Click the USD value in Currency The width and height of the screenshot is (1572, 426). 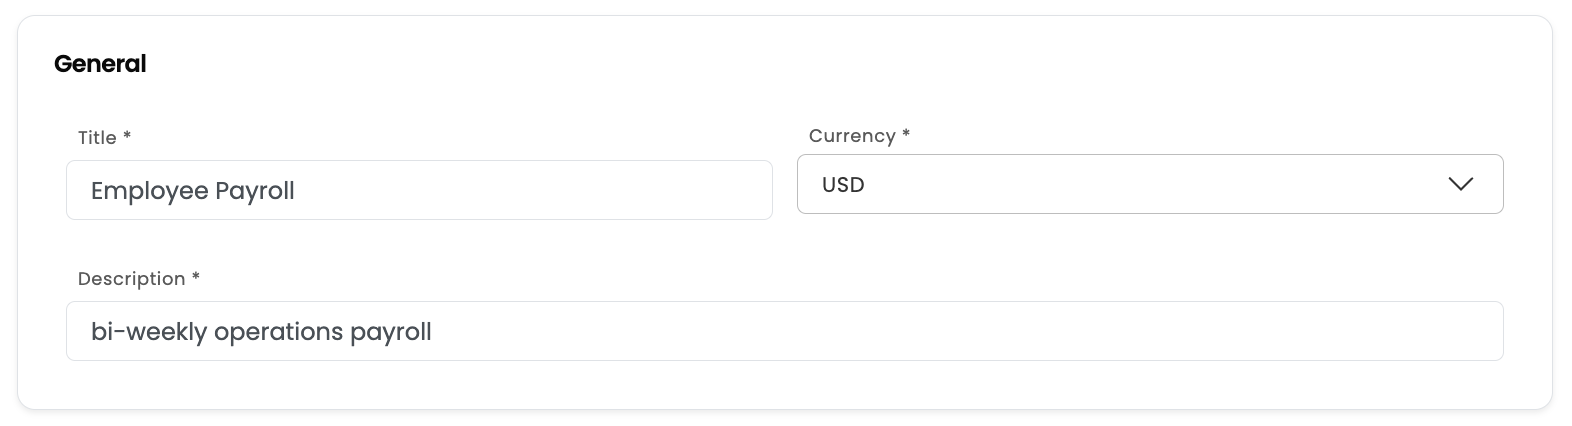843,185
